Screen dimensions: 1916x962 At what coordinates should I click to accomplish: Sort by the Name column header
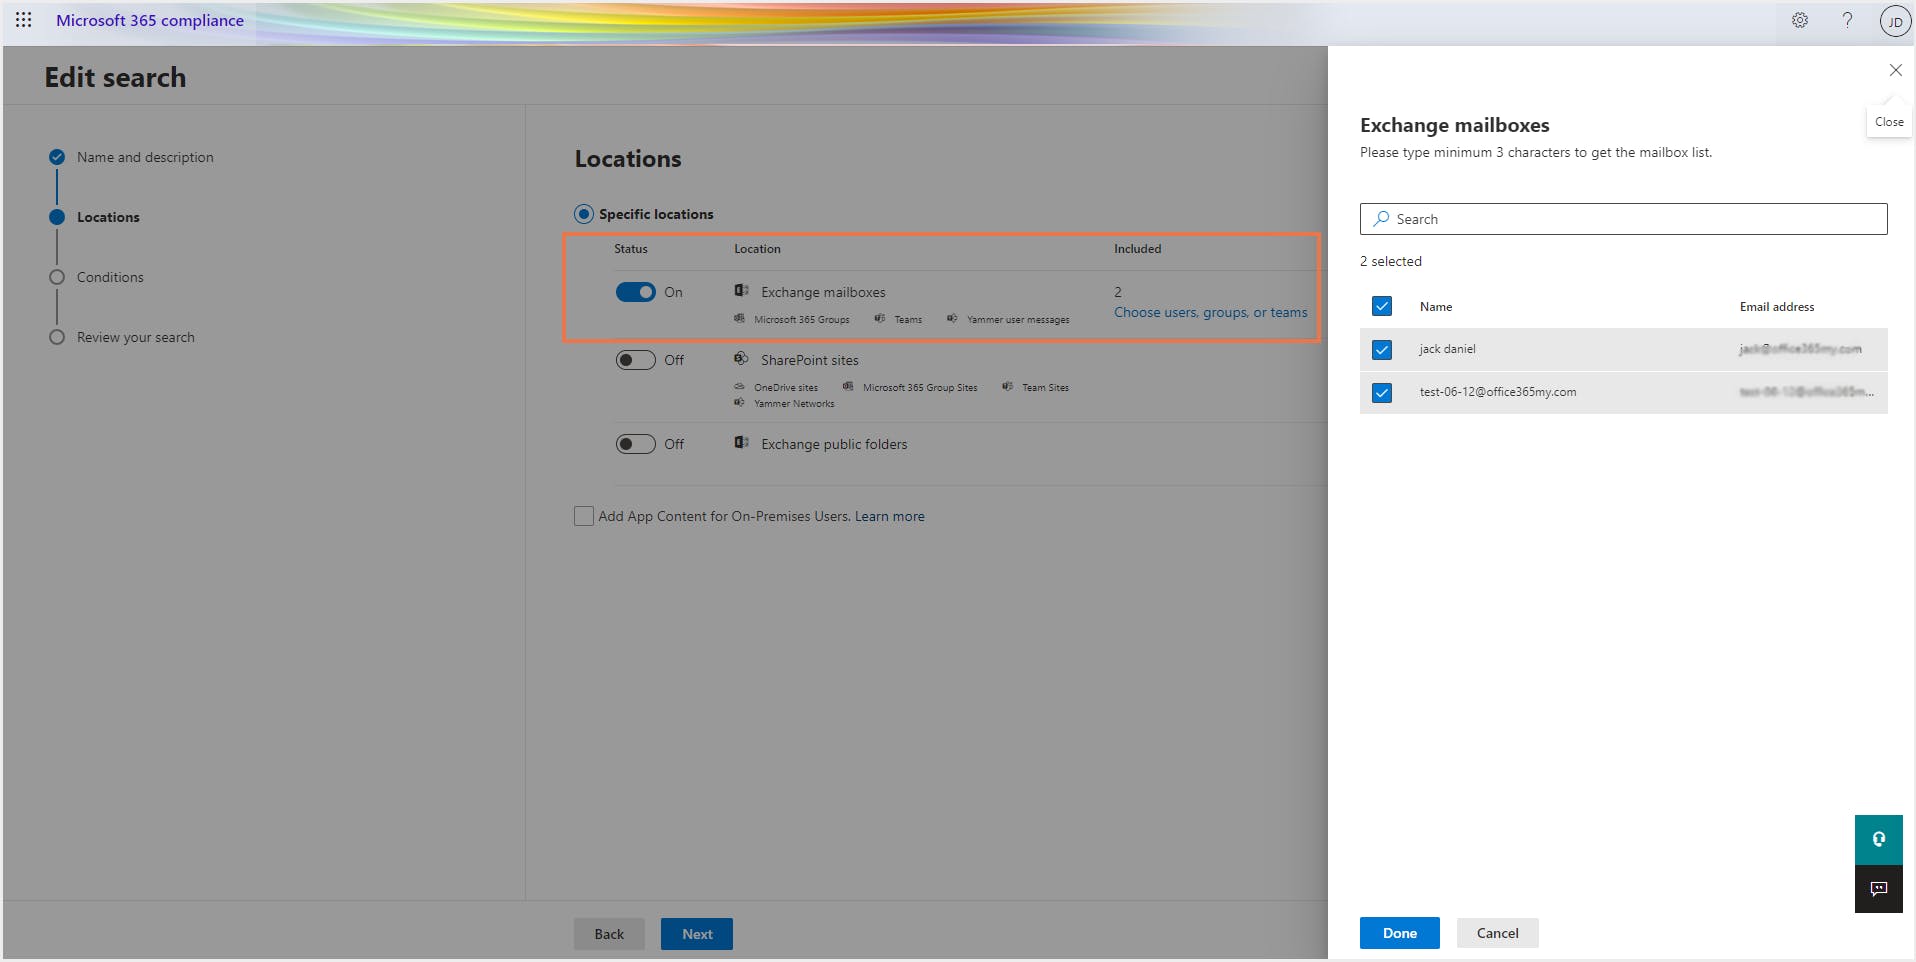[x=1436, y=307]
